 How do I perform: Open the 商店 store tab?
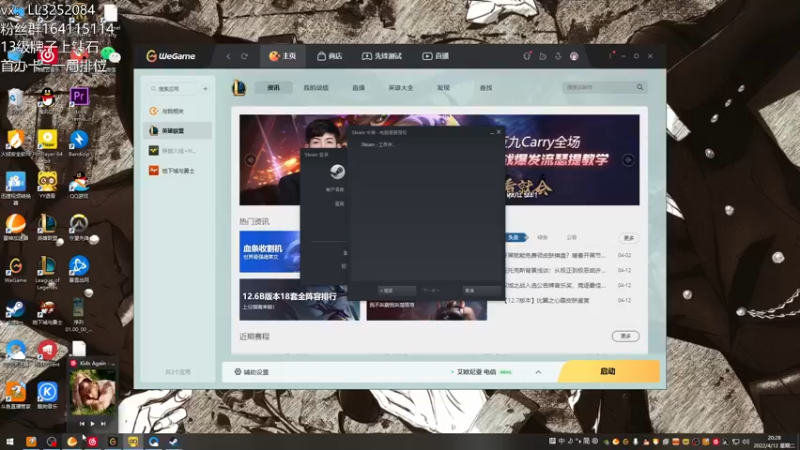tap(330, 56)
